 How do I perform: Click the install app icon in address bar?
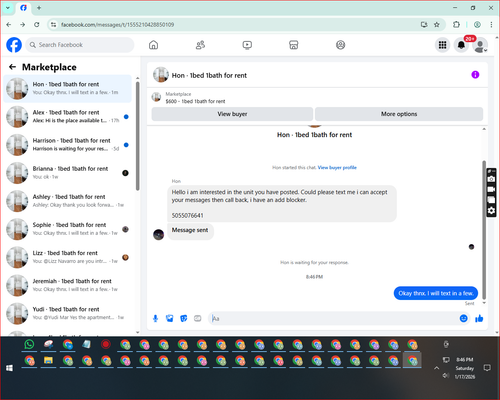[x=424, y=25]
